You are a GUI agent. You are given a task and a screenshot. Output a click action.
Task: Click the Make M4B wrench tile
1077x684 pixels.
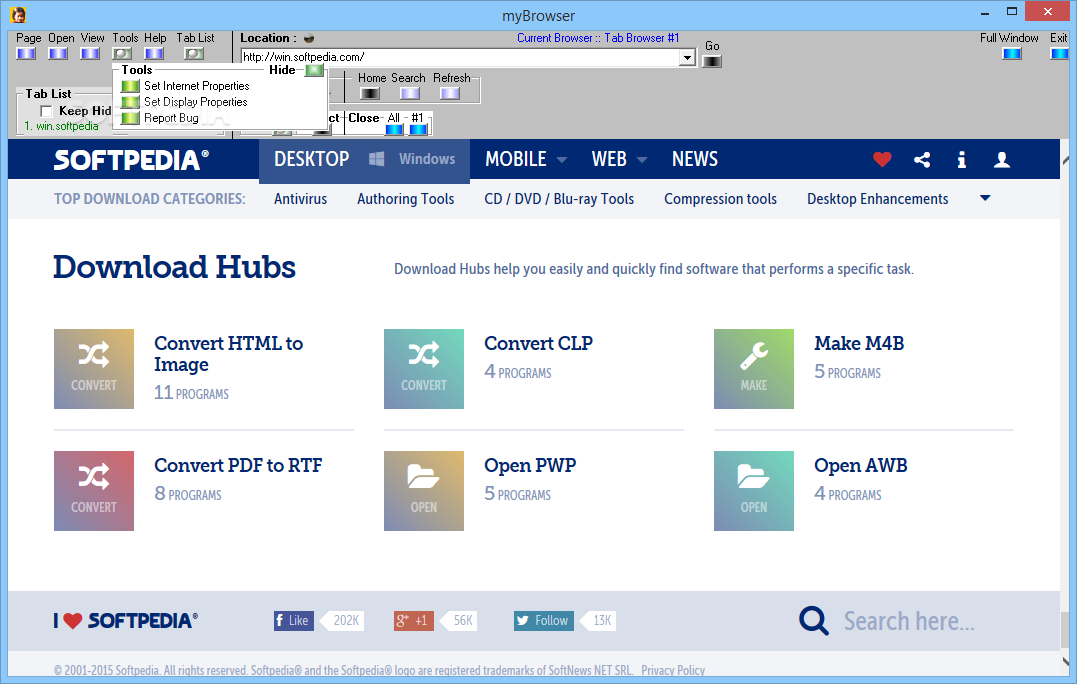(753, 369)
